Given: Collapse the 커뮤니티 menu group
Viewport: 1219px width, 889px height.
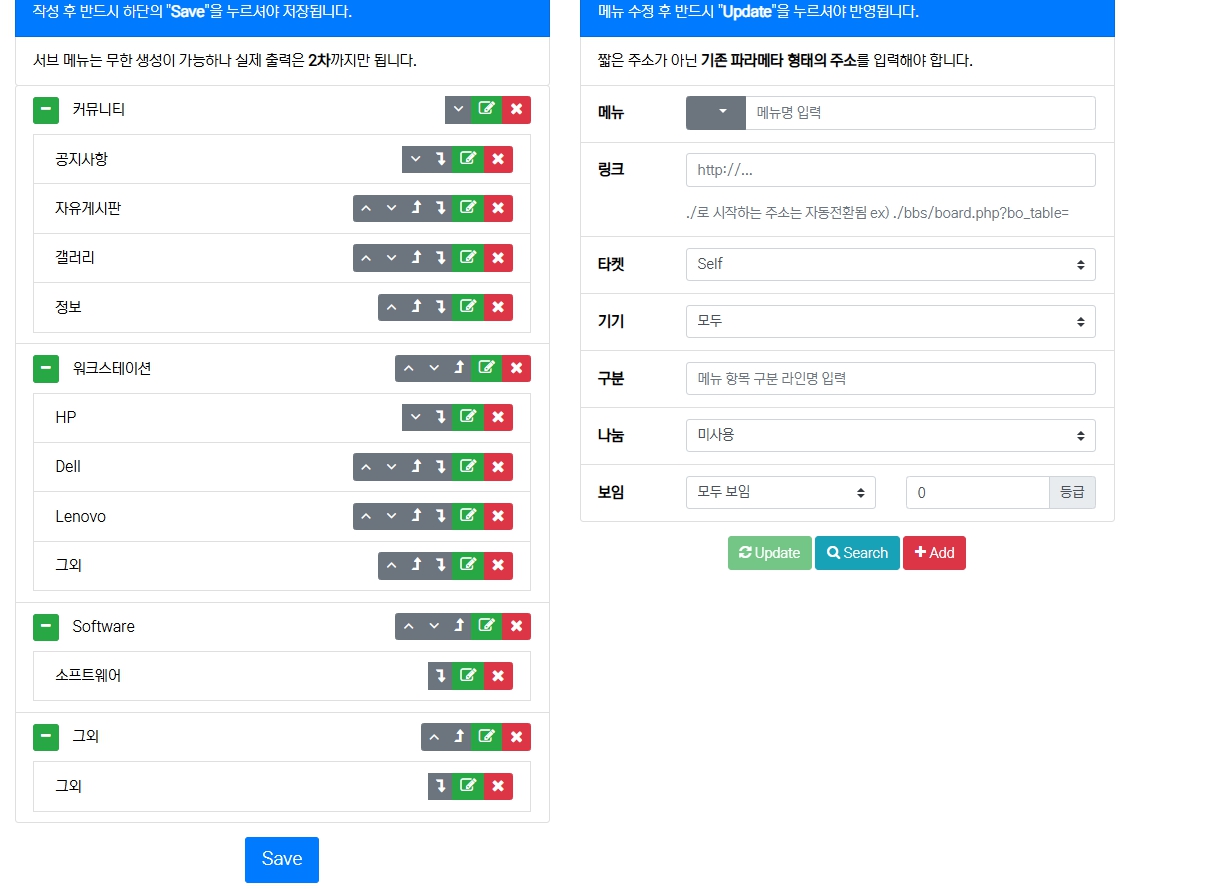Looking at the screenshot, I should (x=46, y=110).
